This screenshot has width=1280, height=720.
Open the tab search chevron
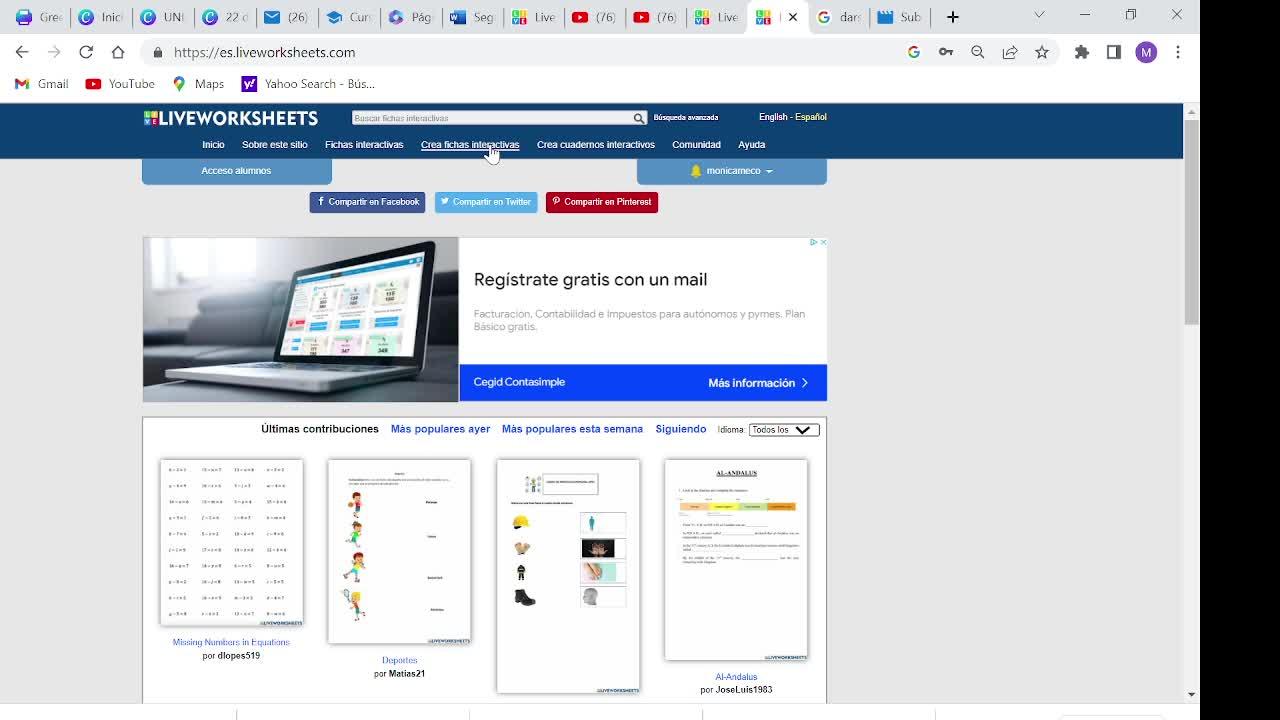point(1039,15)
